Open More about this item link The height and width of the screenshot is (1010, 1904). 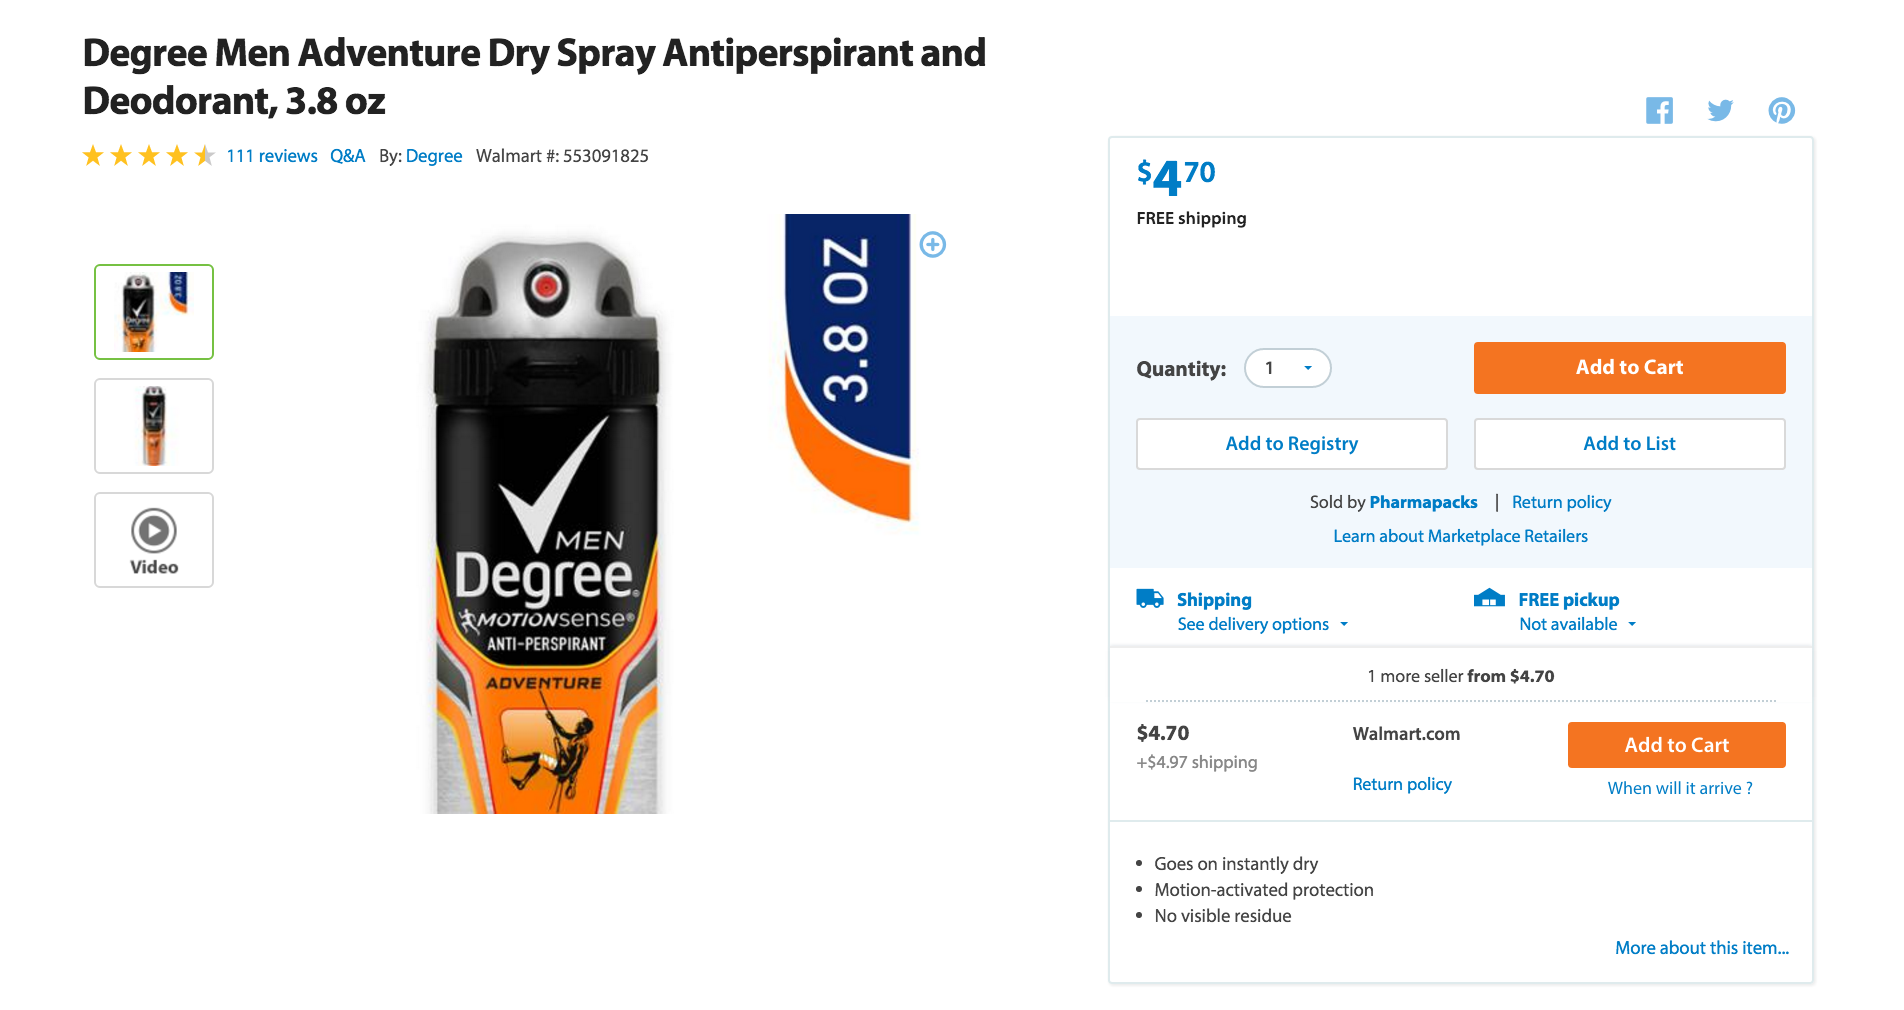click(1701, 948)
